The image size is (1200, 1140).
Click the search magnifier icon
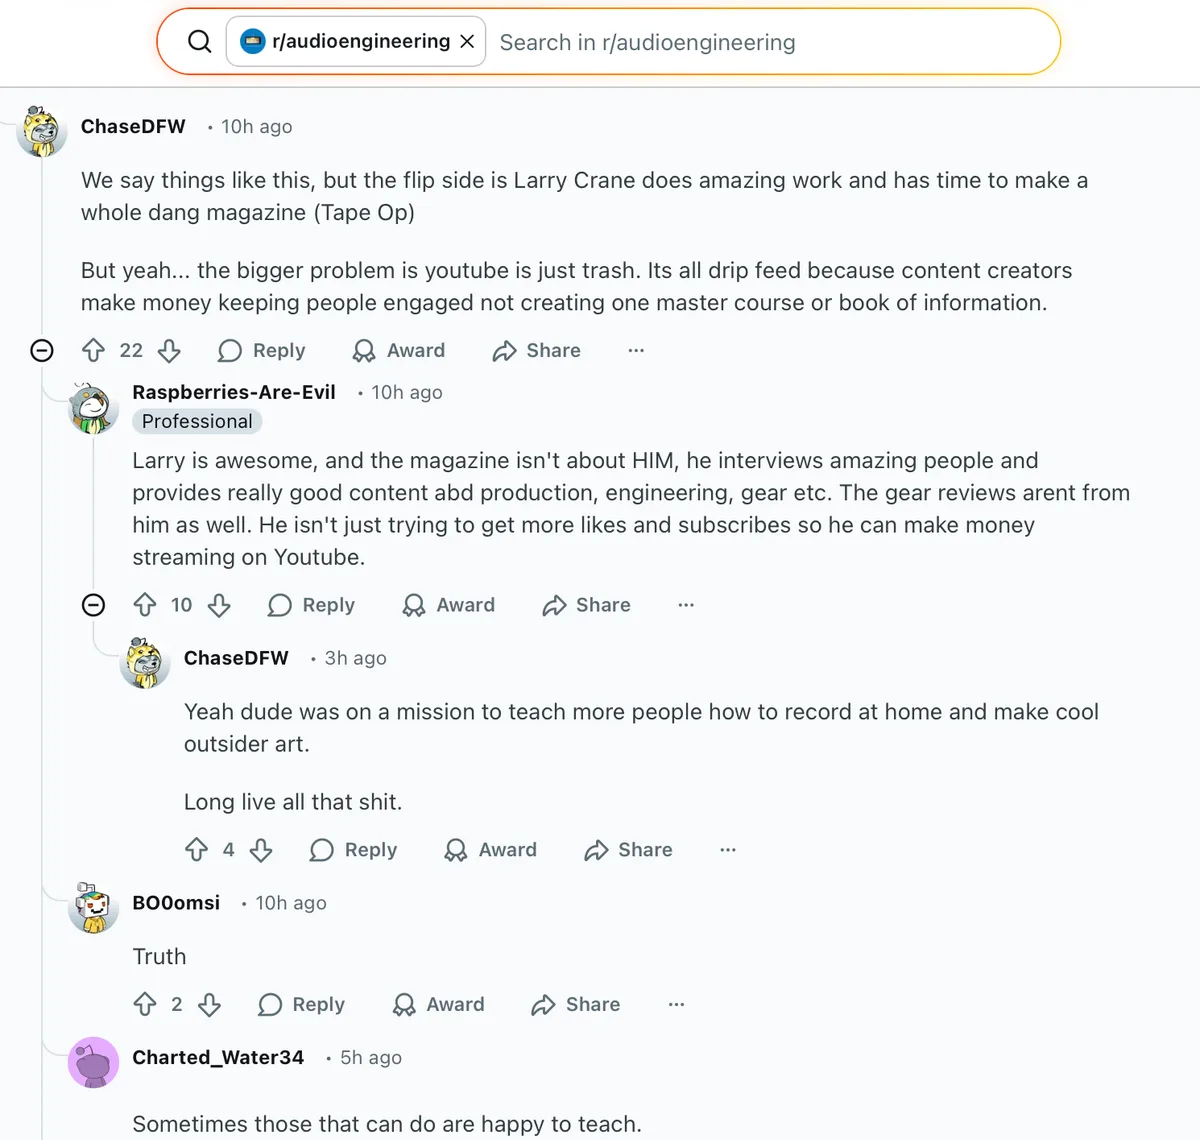pos(200,42)
